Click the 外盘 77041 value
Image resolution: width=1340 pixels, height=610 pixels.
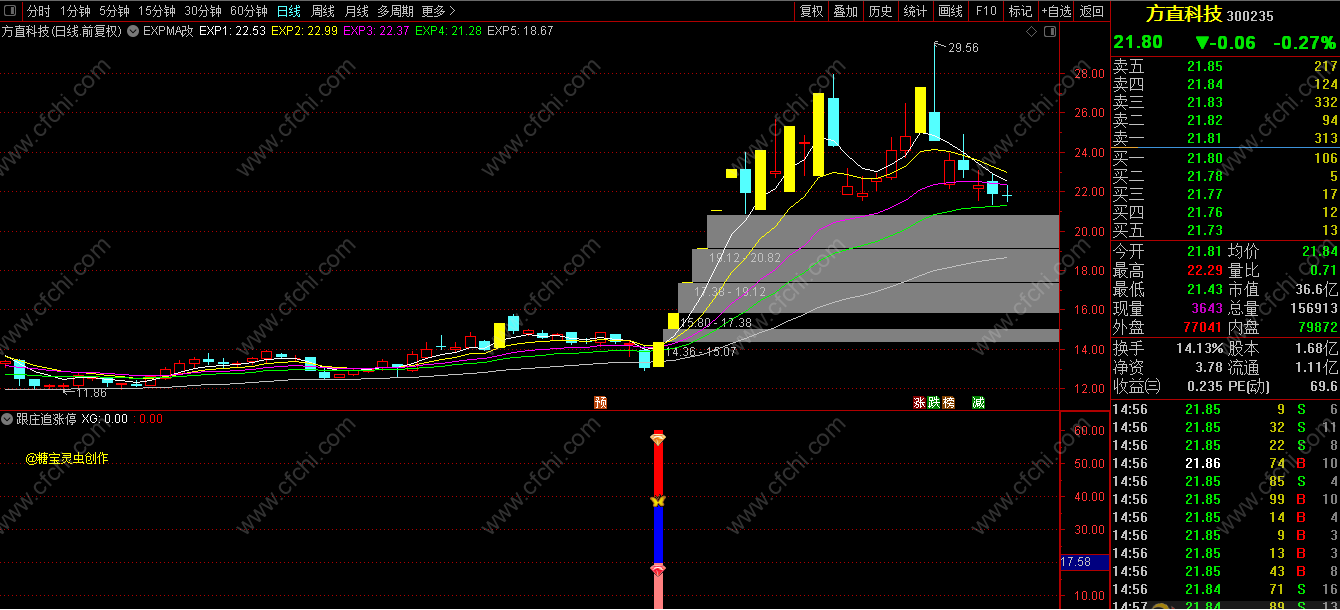[x=1203, y=327]
